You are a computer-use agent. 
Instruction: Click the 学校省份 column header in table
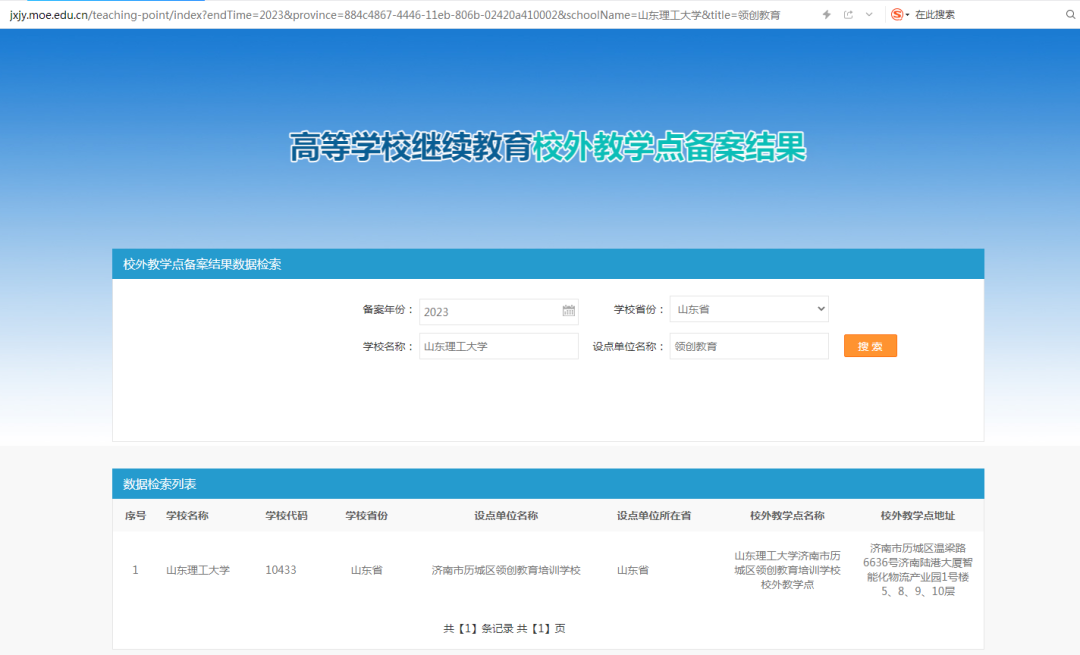[366, 516]
